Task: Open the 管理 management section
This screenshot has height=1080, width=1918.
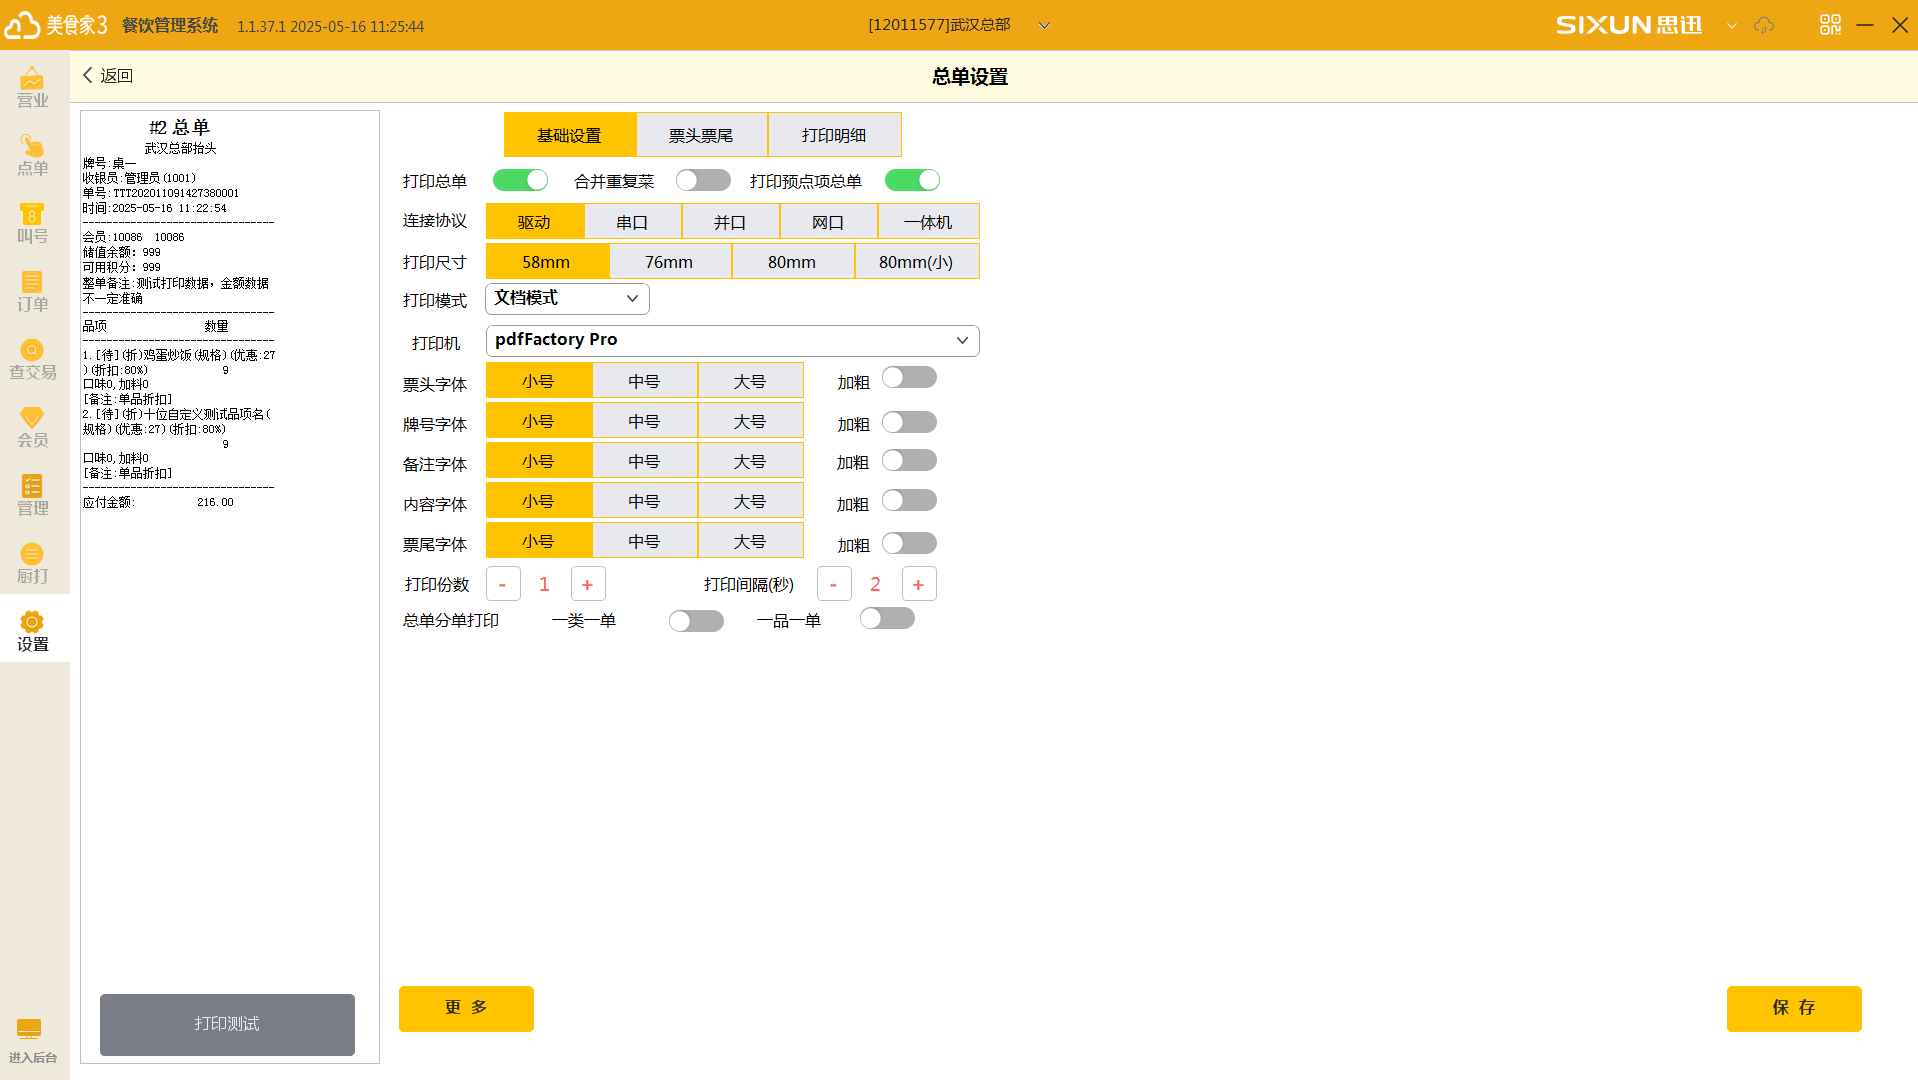Action: tap(33, 495)
